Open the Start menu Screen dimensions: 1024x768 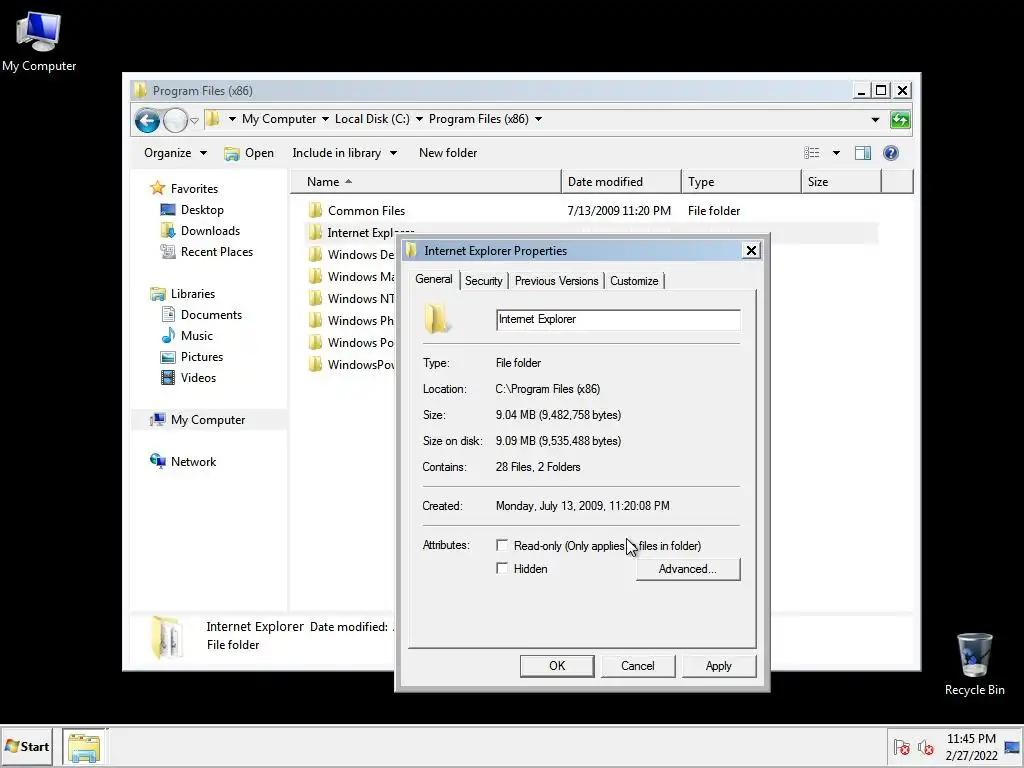click(27, 746)
